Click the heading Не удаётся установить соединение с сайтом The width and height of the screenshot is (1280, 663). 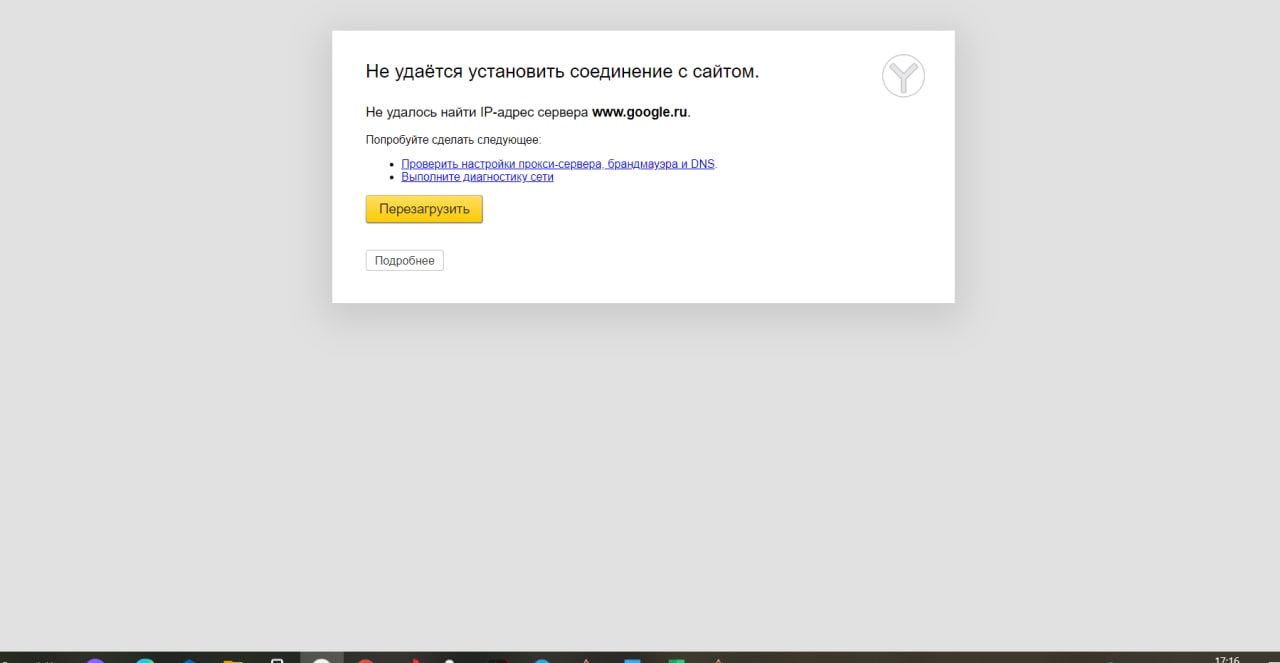(x=562, y=71)
